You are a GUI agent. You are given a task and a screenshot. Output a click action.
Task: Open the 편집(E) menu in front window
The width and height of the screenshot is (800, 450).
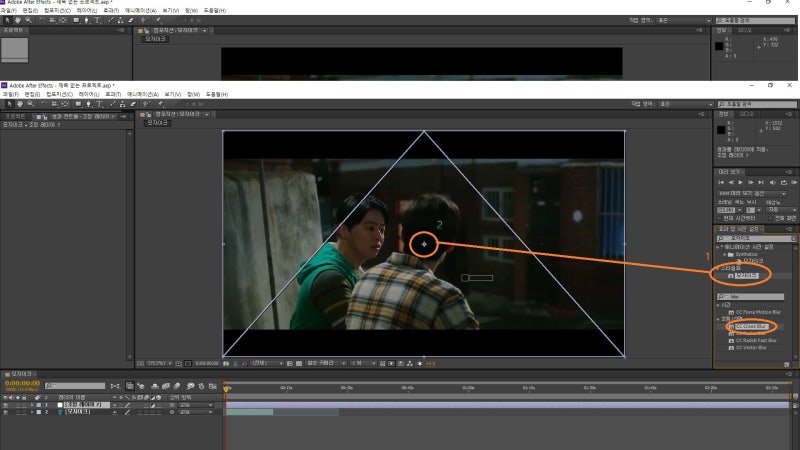click(x=32, y=94)
